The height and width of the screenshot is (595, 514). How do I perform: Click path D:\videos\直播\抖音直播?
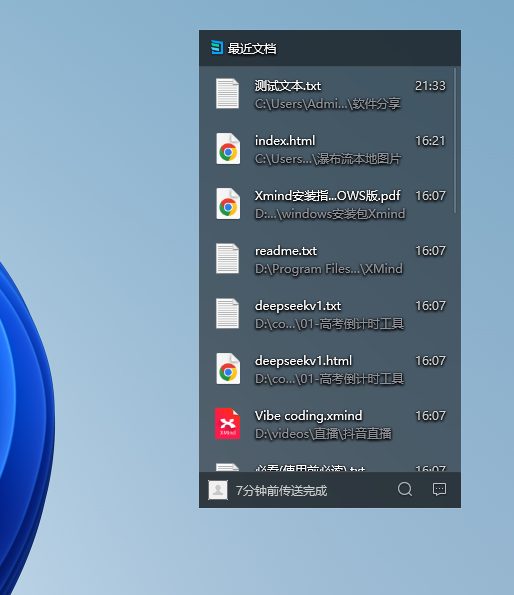tap(323, 434)
